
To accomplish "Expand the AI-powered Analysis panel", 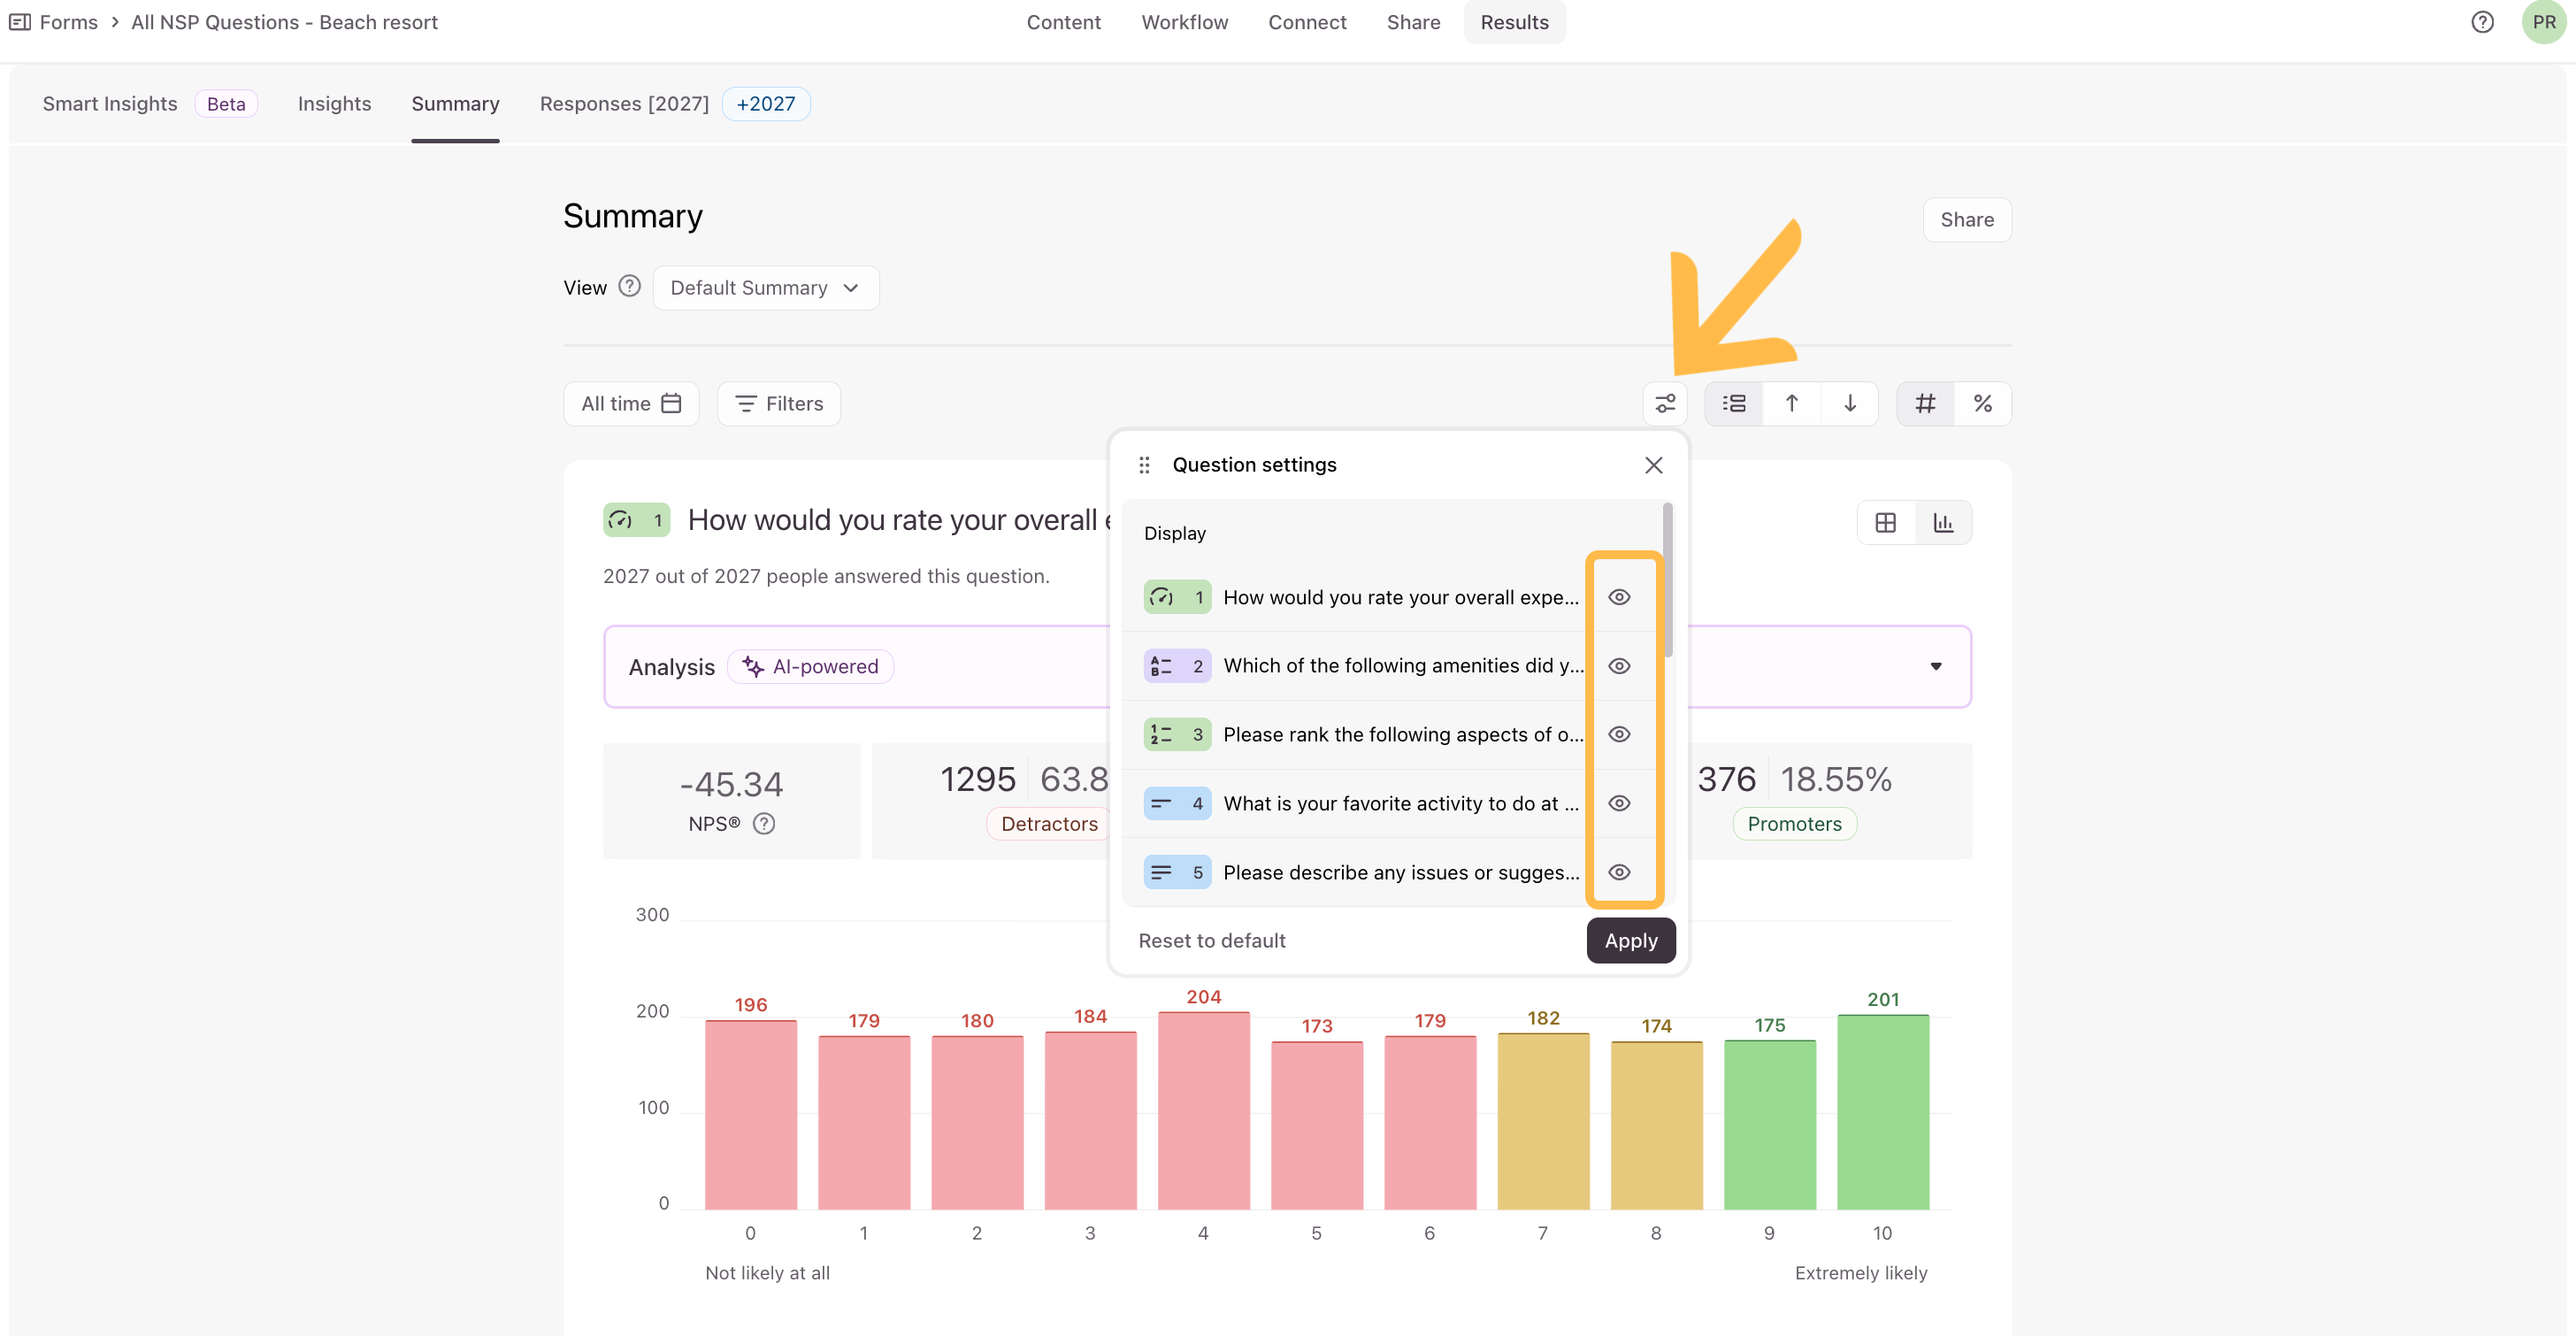I will click(x=1936, y=666).
